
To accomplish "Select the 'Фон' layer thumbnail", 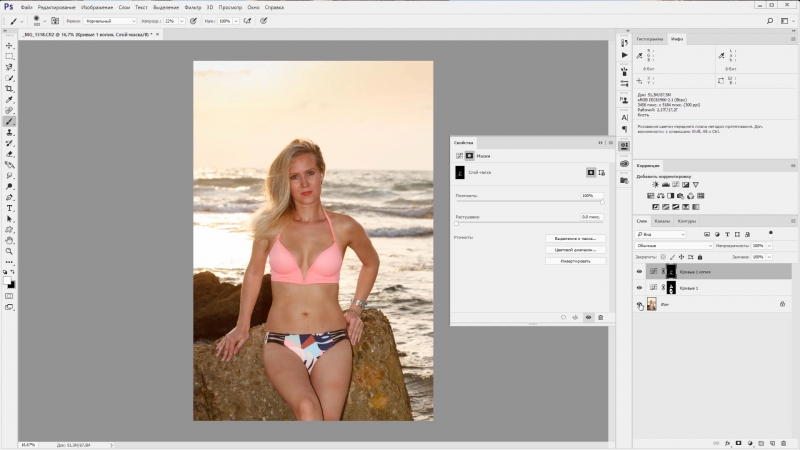I will point(653,304).
